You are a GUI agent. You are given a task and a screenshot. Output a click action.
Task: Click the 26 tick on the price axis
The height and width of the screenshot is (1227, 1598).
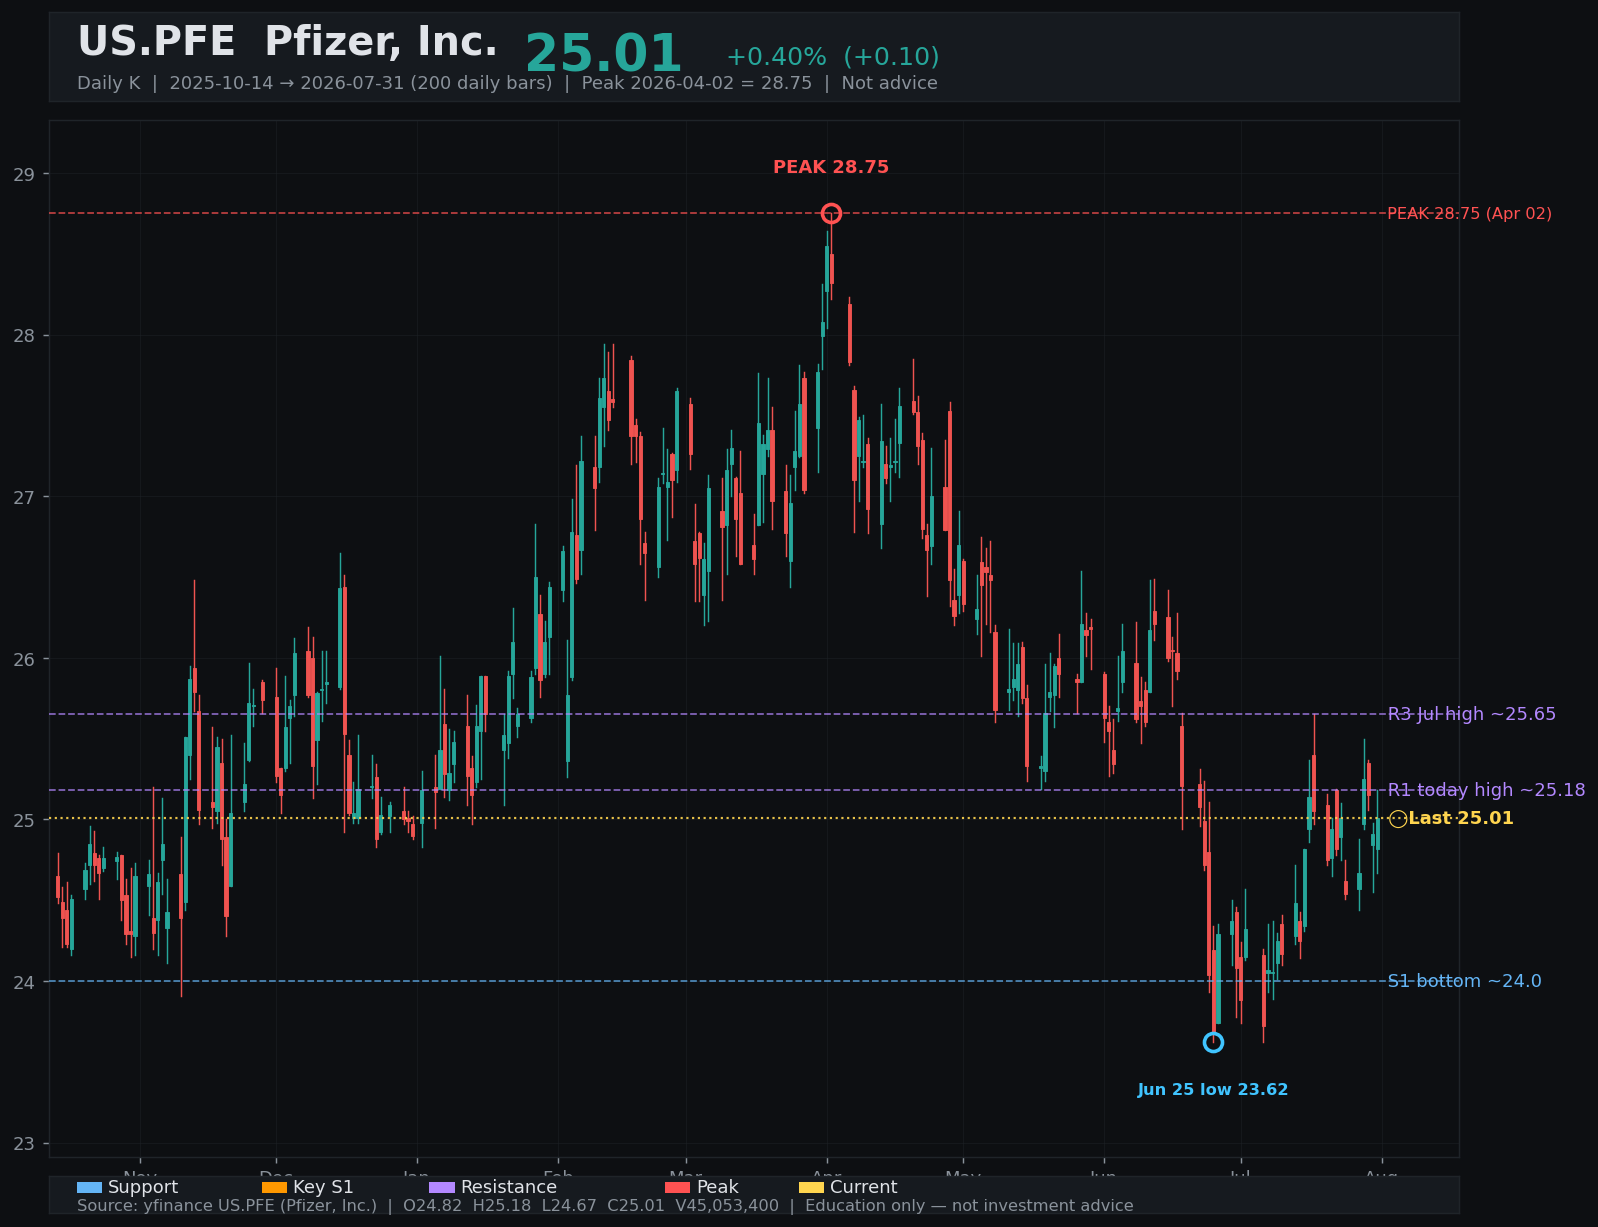coord(23,659)
